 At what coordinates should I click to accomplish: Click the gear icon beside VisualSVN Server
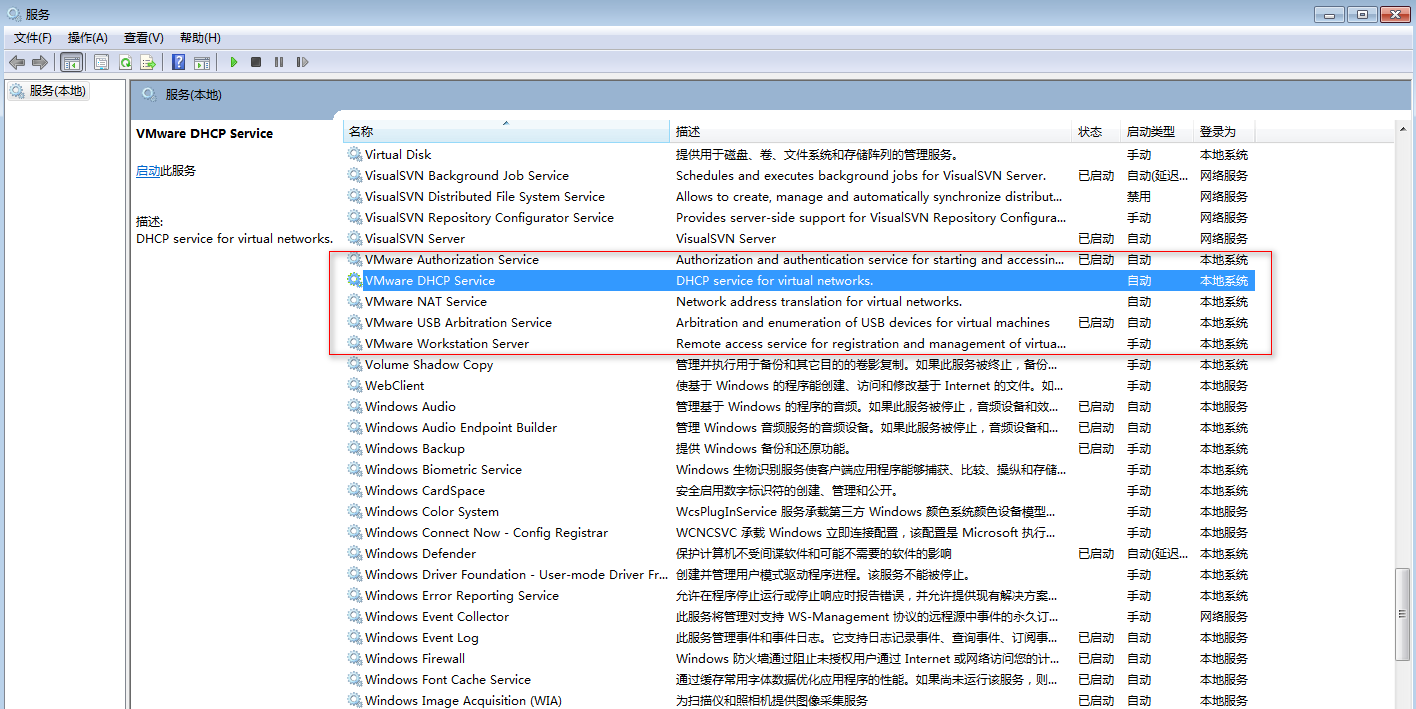point(354,238)
